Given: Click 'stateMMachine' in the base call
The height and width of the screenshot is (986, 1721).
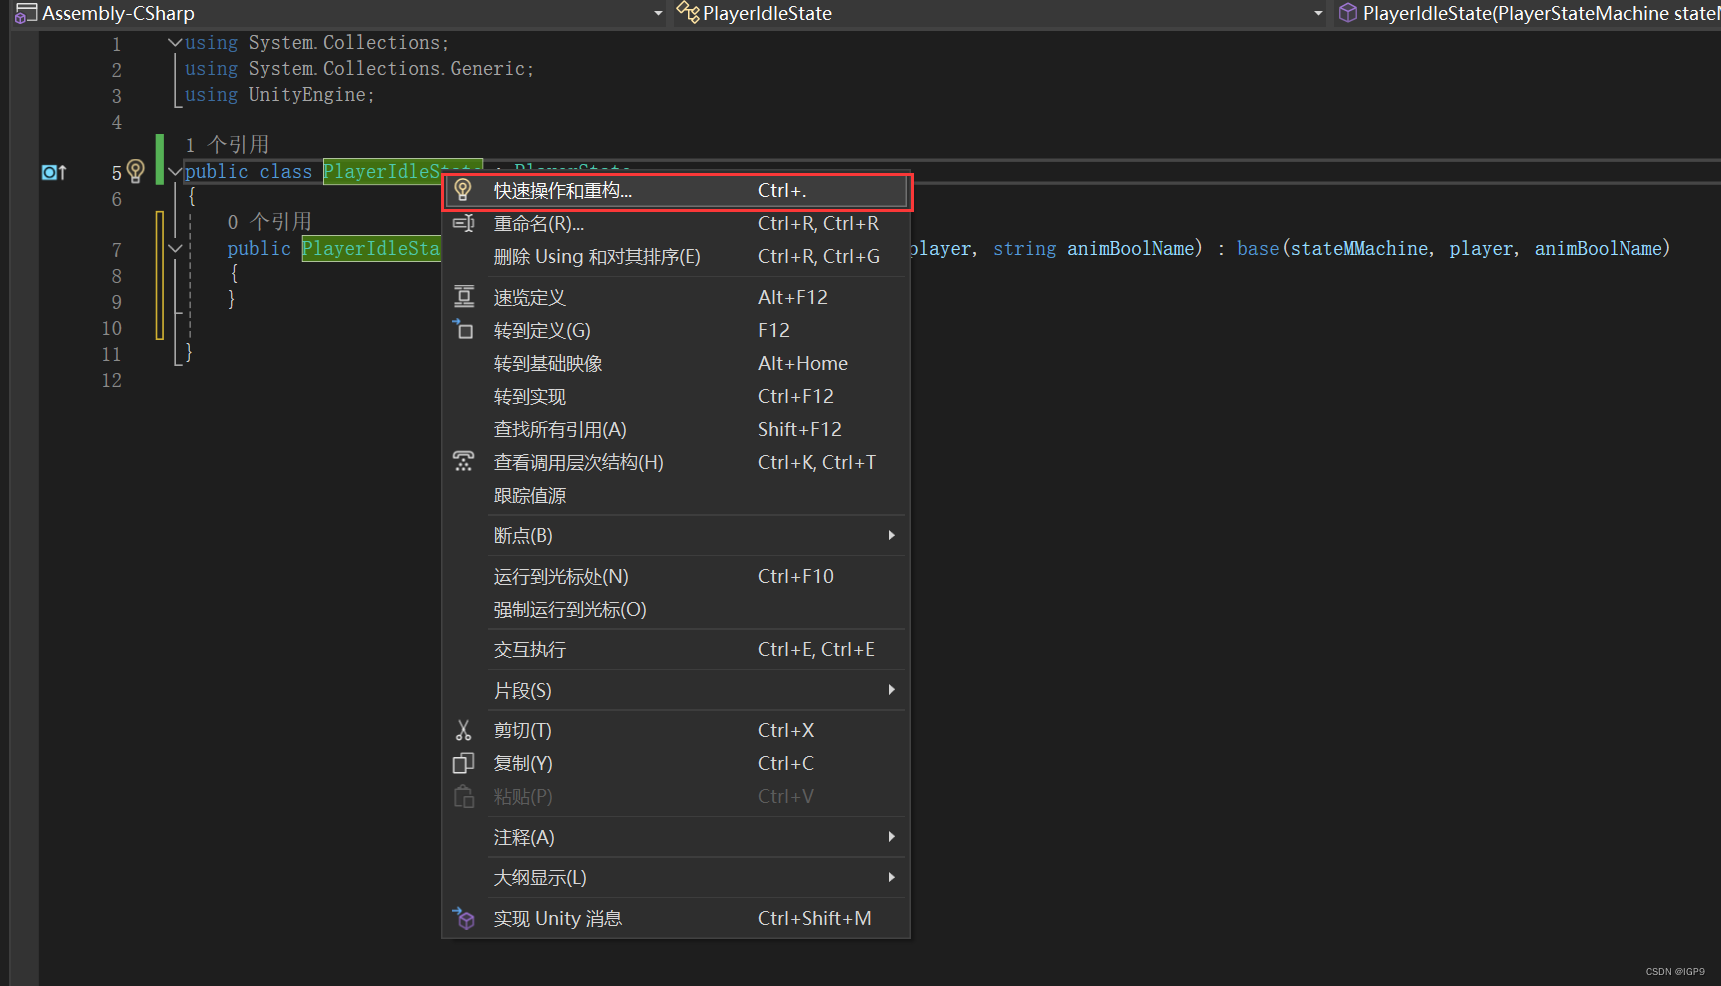Looking at the screenshot, I should [x=1359, y=249].
